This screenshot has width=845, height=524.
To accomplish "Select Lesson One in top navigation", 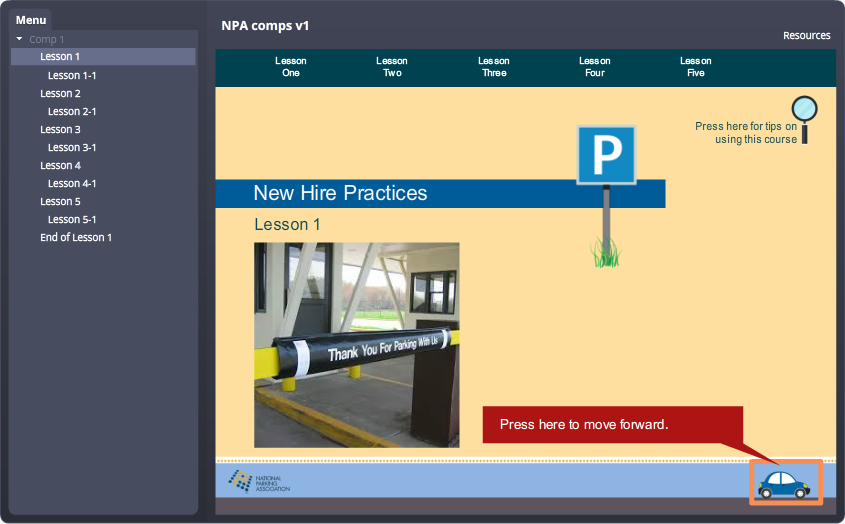I will tap(291, 67).
